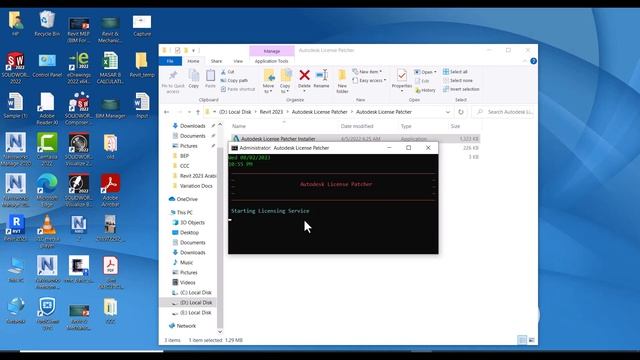This screenshot has height=360, width=640.
Task: Select 3D Objects under This PC
Action: [x=188, y=222]
